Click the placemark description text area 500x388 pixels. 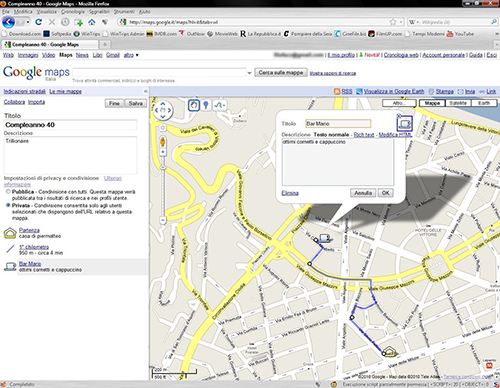point(338,162)
